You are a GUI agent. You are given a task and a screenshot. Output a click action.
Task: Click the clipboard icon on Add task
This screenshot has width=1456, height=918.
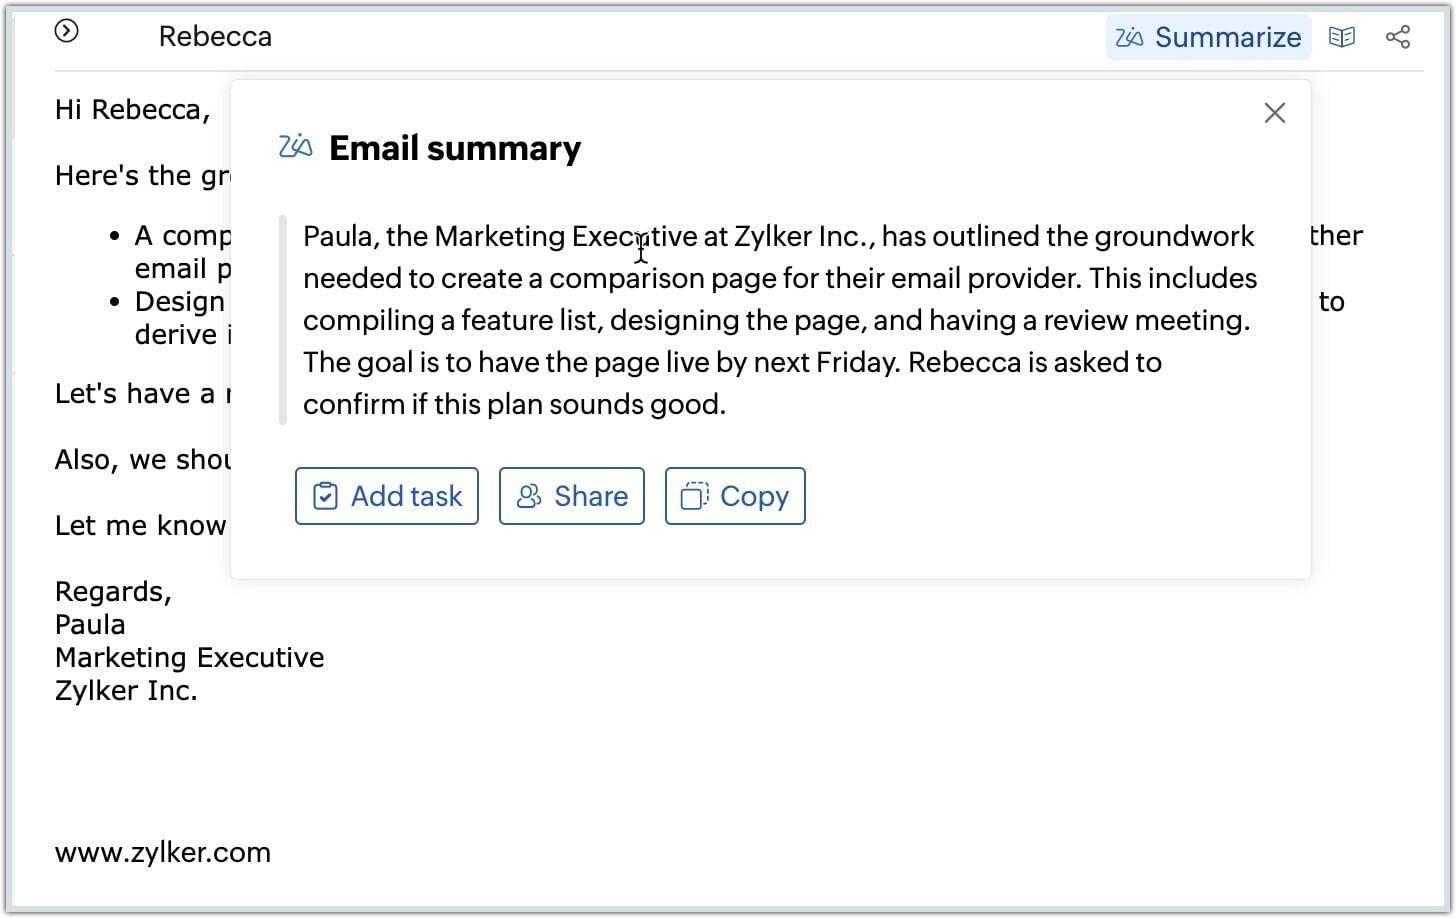click(325, 496)
